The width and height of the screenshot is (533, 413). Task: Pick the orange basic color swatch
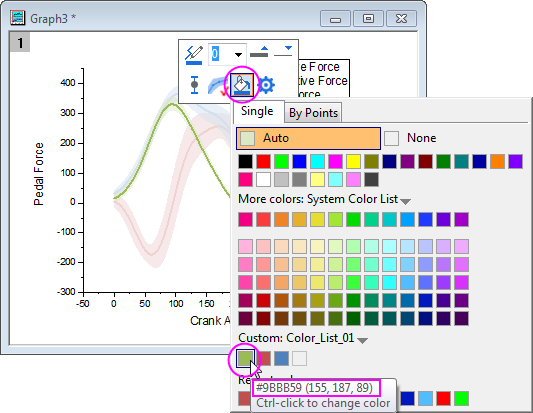coord(498,161)
